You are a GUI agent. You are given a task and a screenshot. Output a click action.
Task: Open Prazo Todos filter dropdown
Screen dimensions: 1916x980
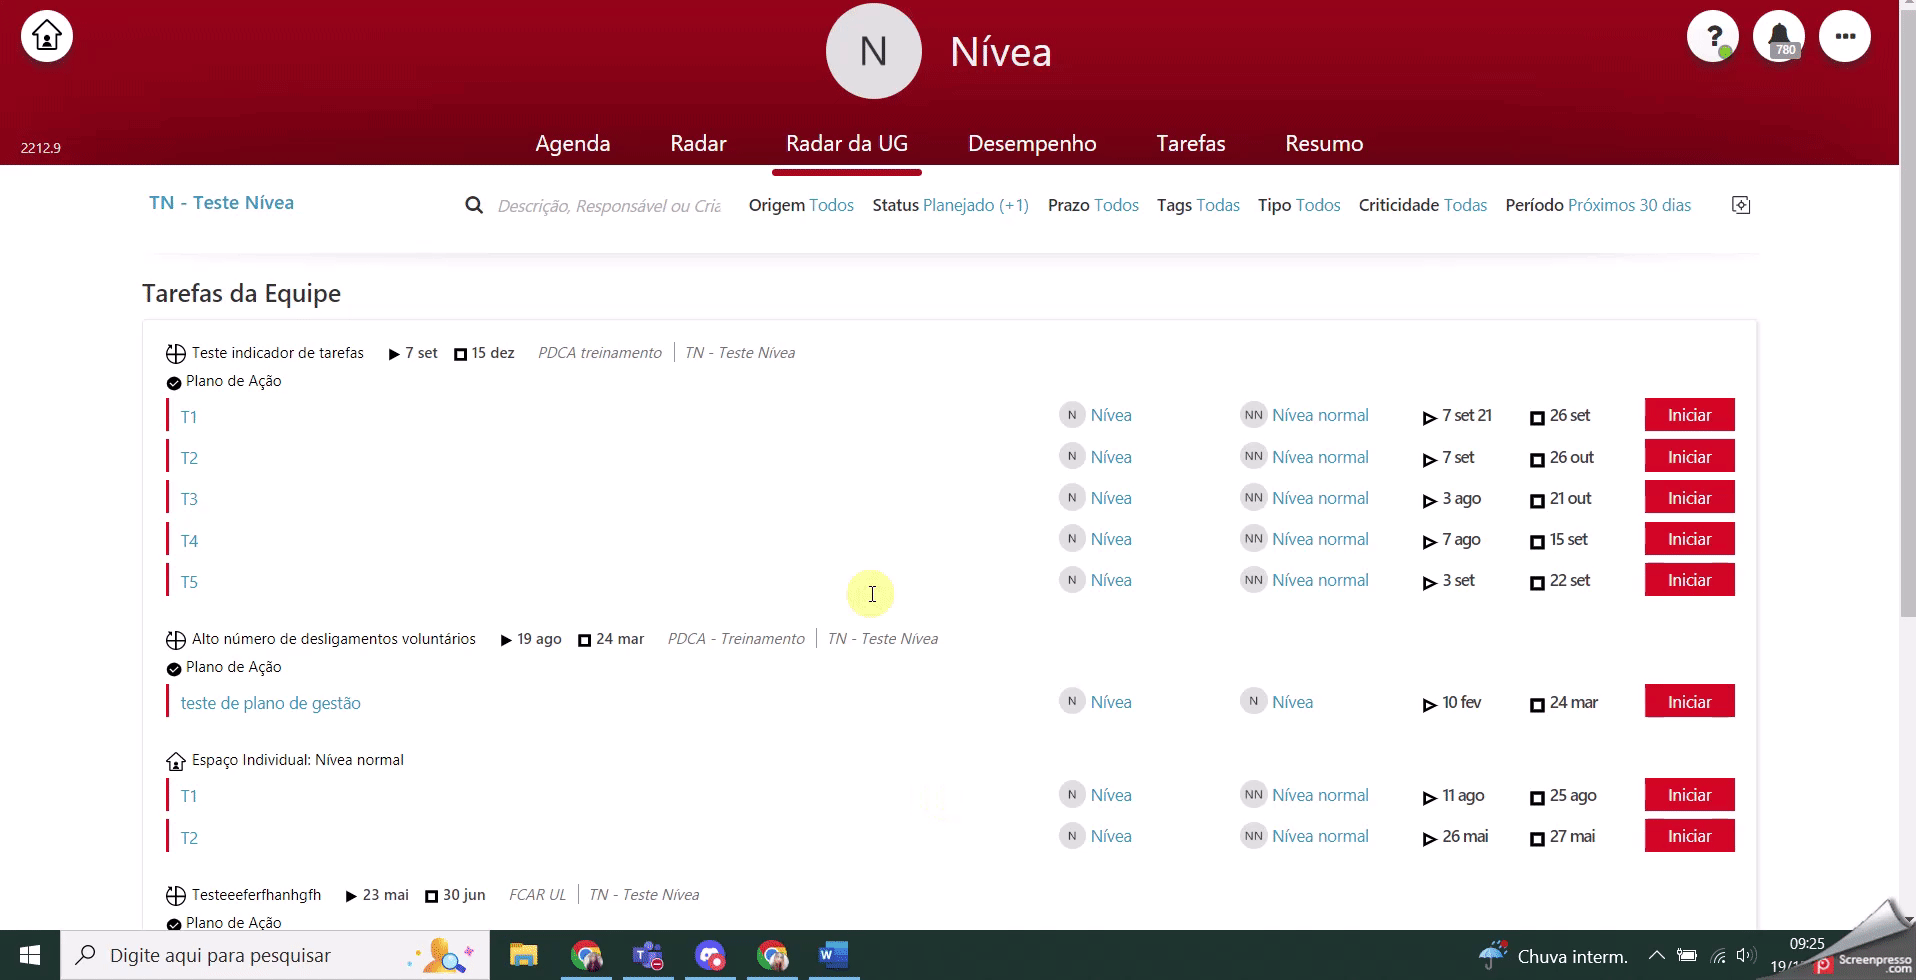[x=1093, y=205]
